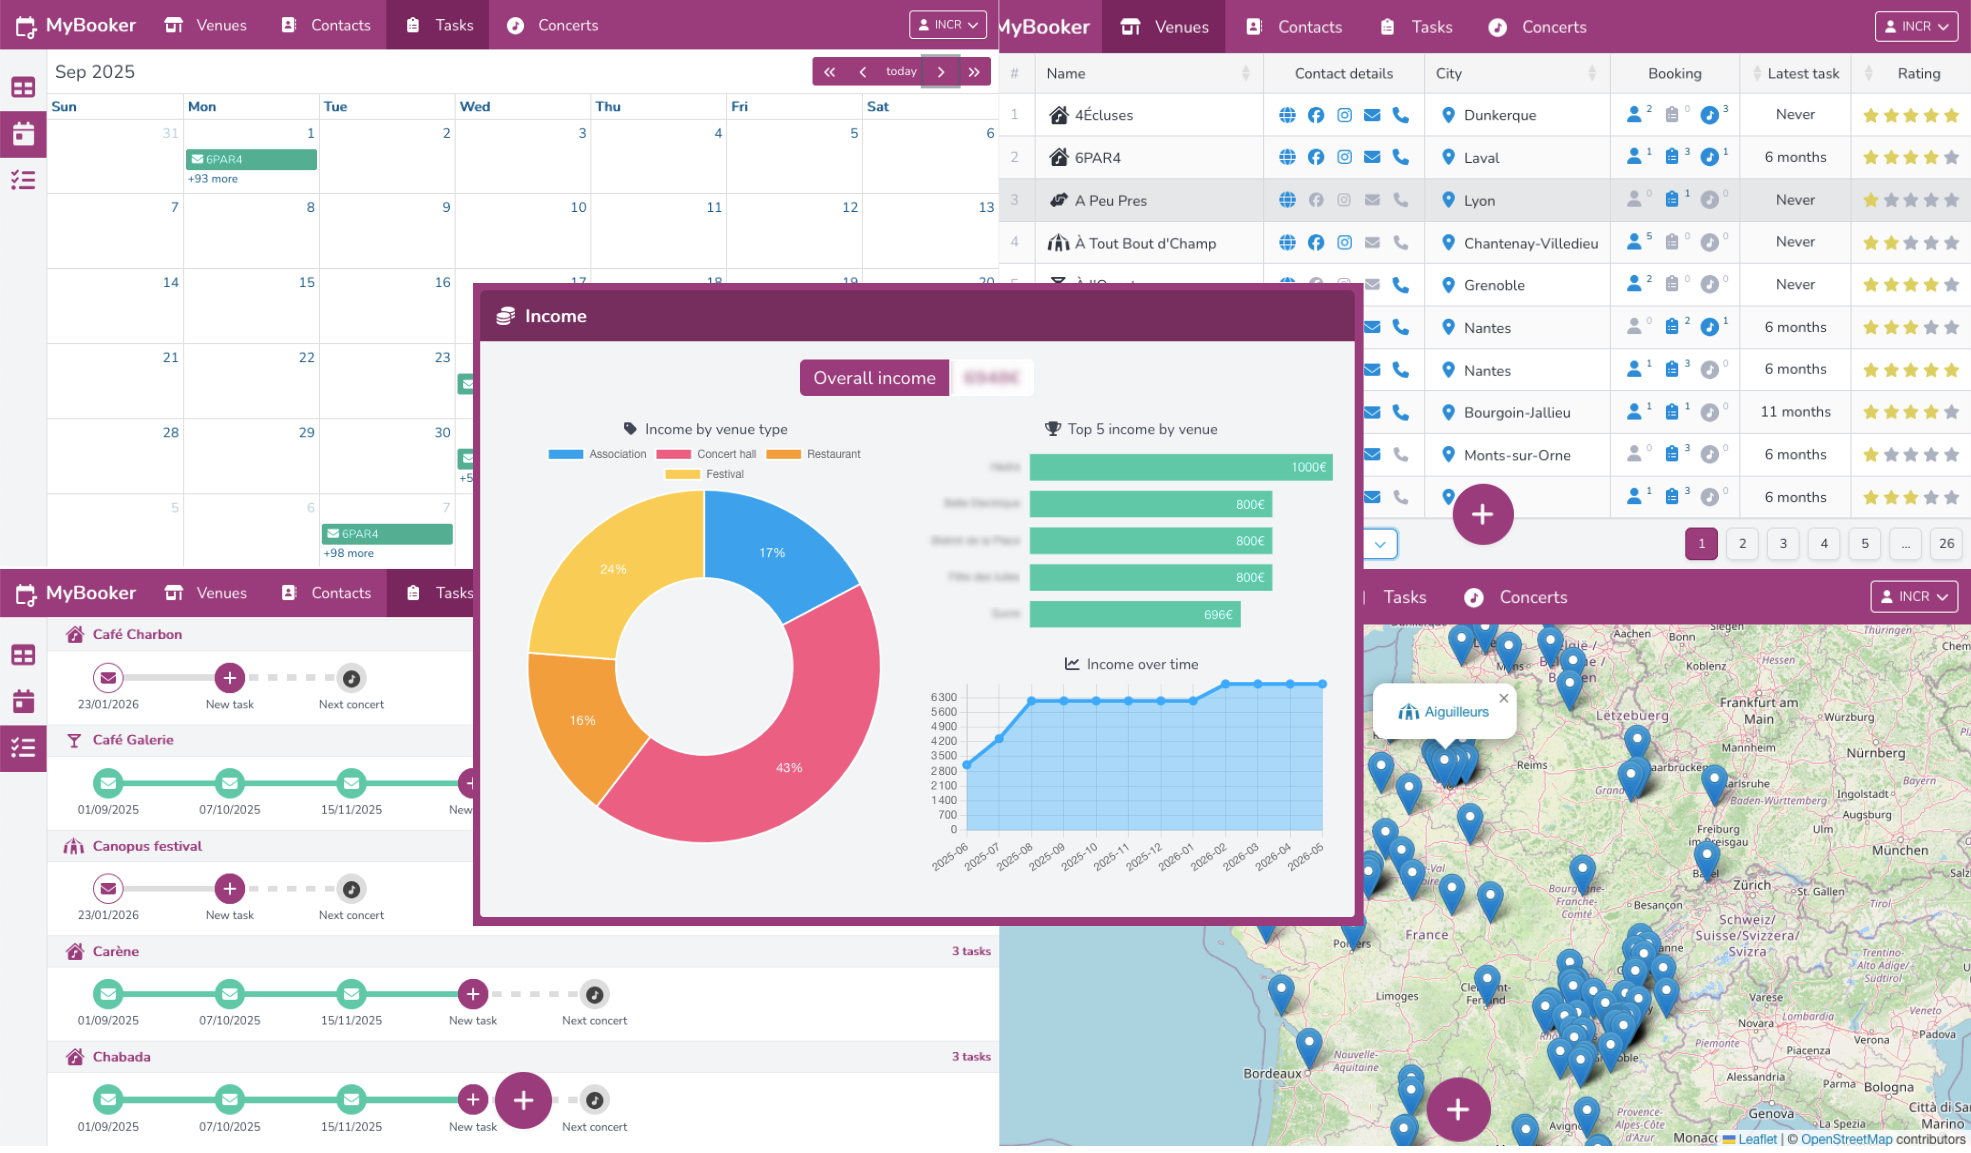Viewport: 1971px width, 1153px height.
Task: Close the Aiguilleurs map popup
Action: click(1503, 698)
